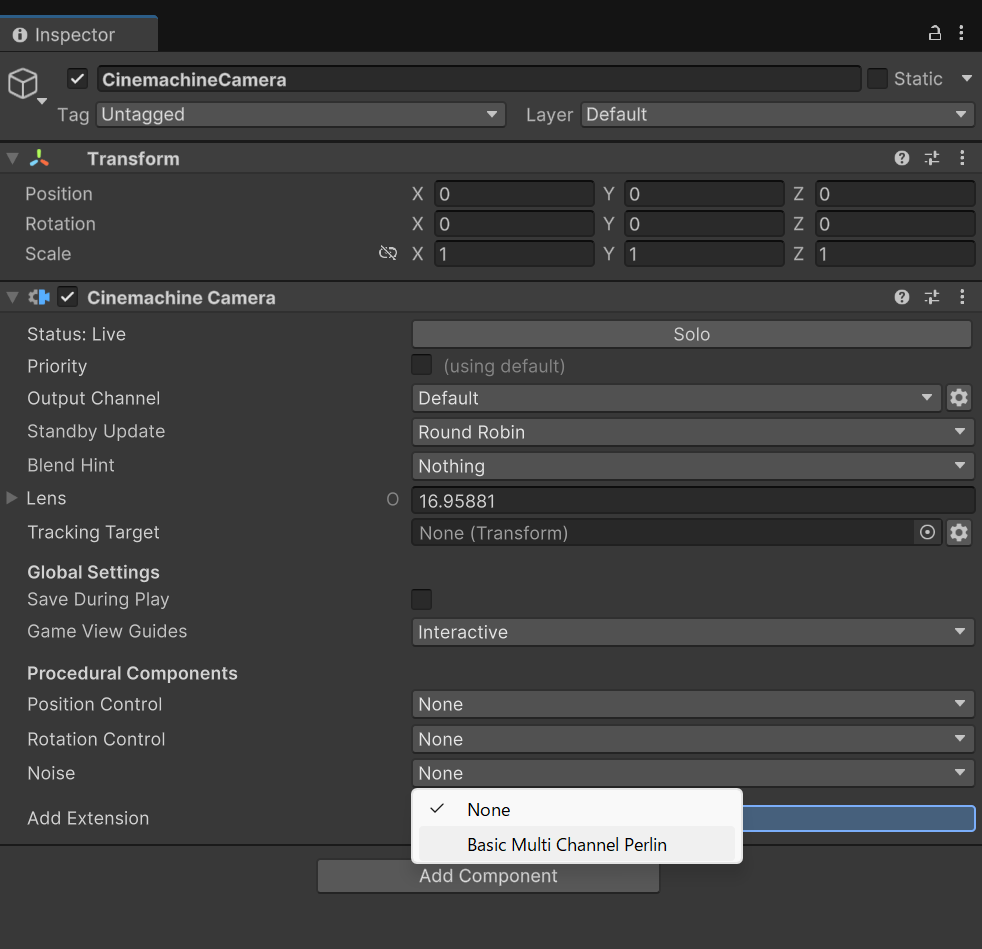The width and height of the screenshot is (982, 949).
Task: Open the Position Control dropdown
Action: (693, 704)
